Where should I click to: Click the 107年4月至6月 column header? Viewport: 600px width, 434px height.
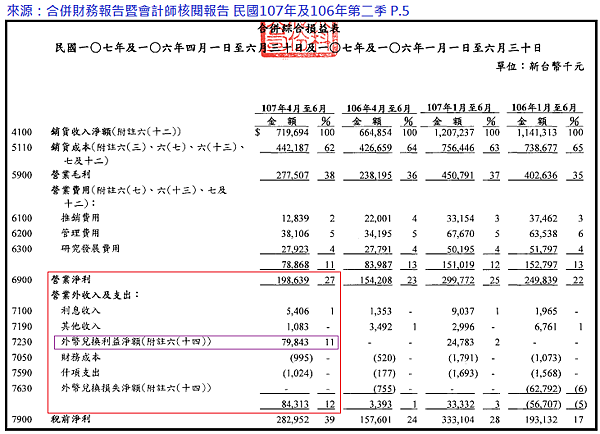(294, 108)
